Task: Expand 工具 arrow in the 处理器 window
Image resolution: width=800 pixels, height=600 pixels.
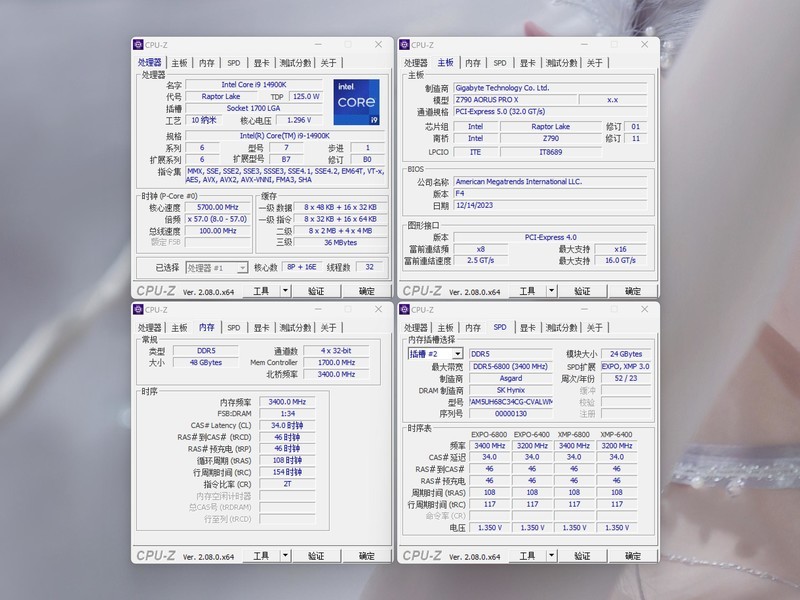Action: [x=285, y=291]
